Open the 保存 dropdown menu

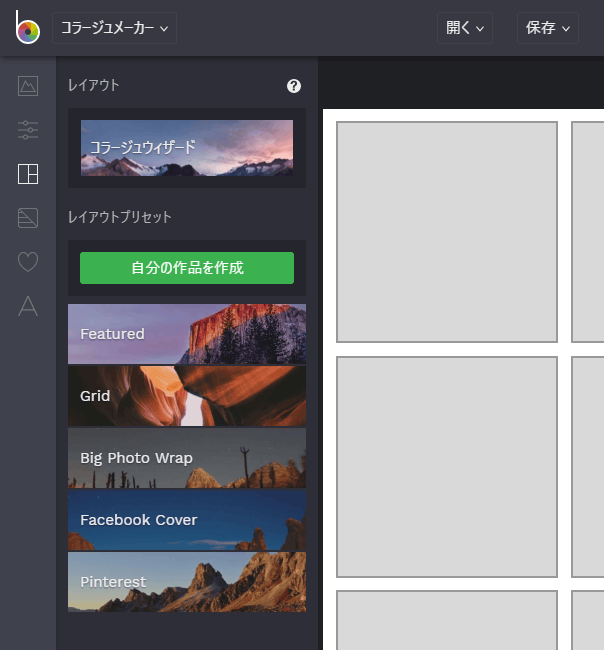(548, 28)
